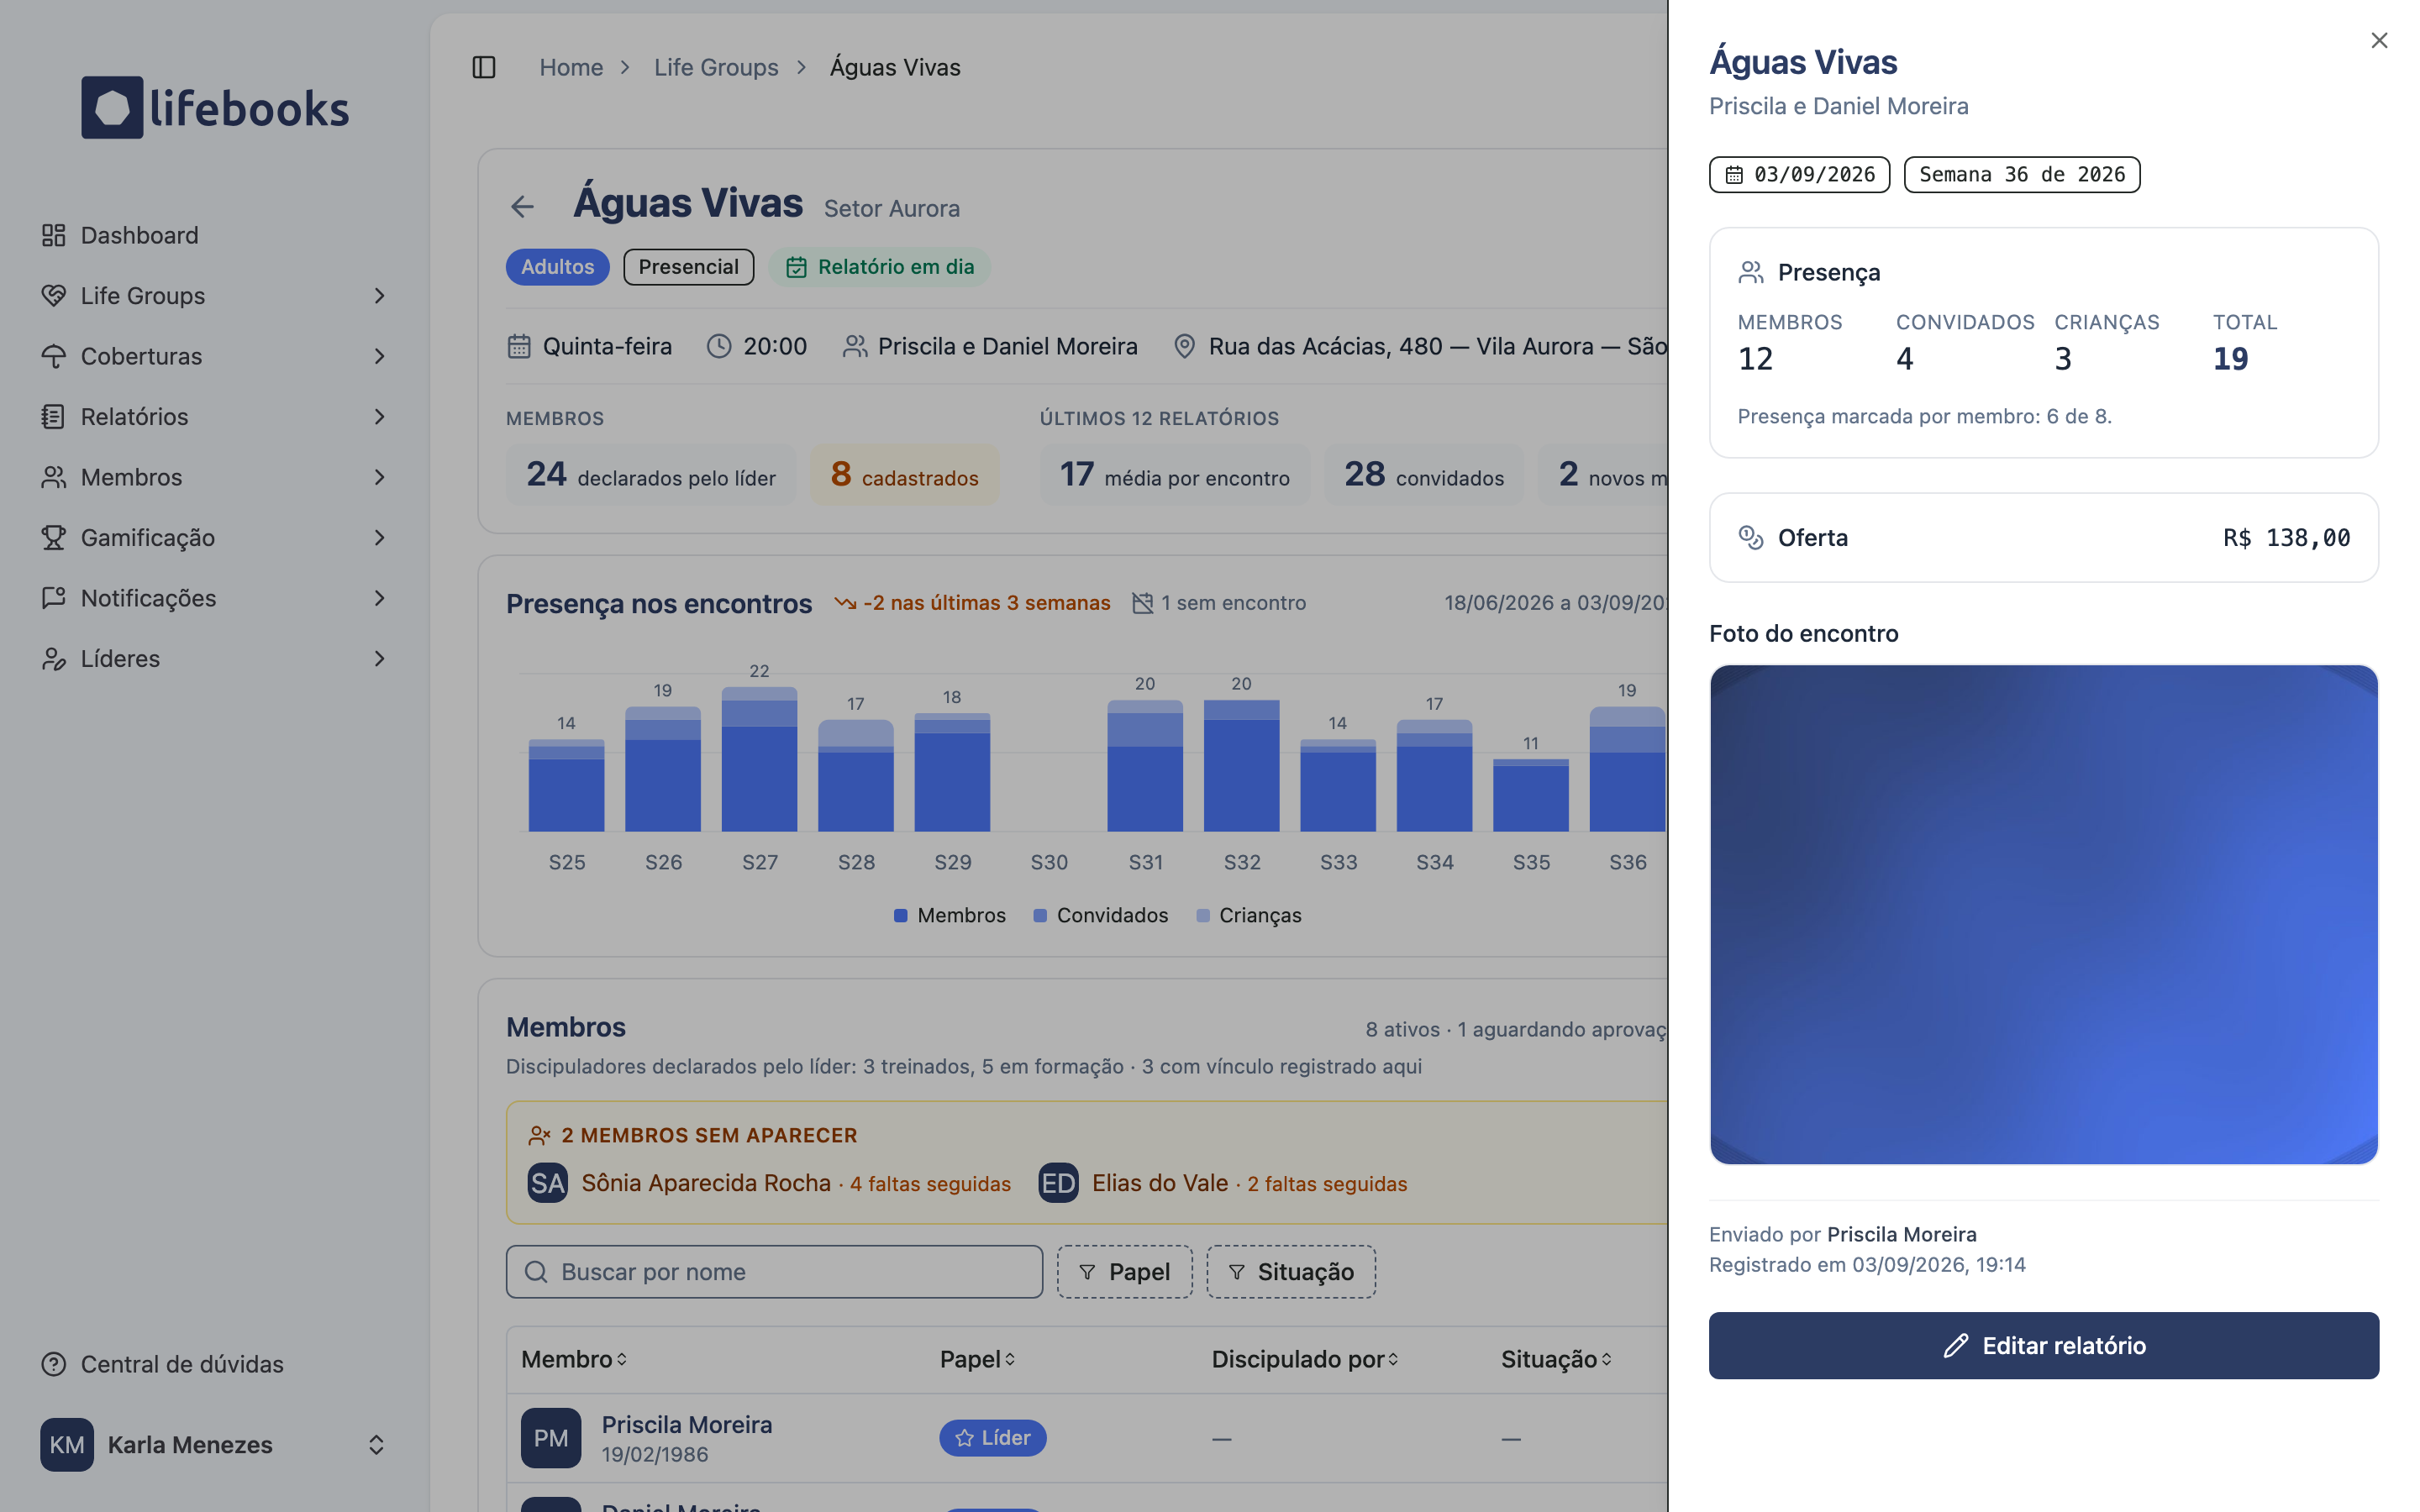This screenshot has width=2420, height=1512.
Task: Click the Gamificação trophy icon
Action: [x=54, y=537]
